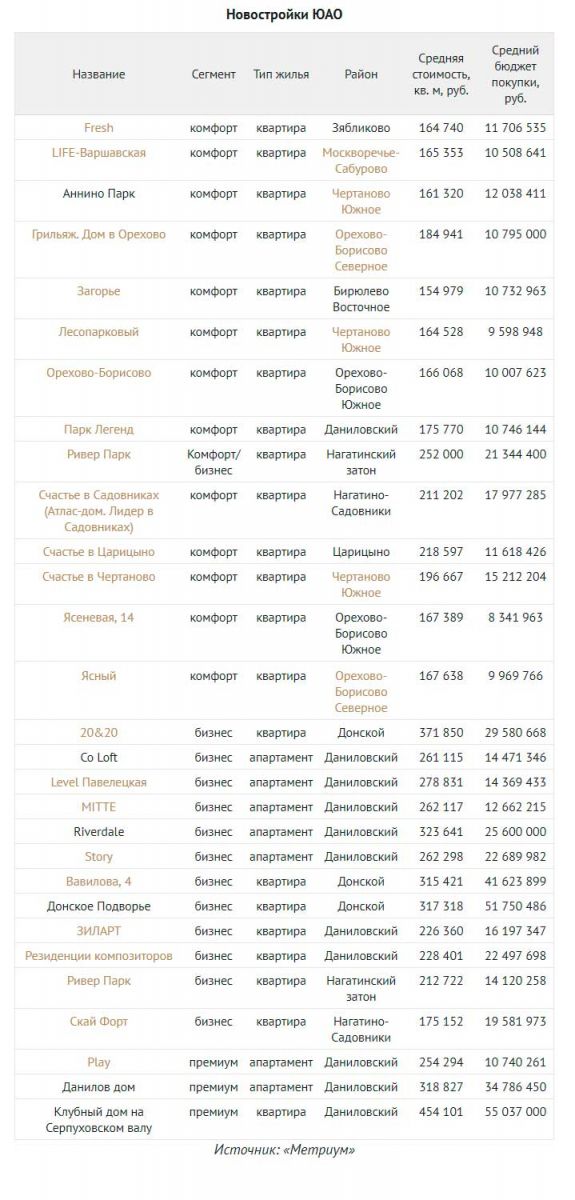Click the Level Павелецкая link
The height and width of the screenshot is (1200, 575).
(x=98, y=782)
